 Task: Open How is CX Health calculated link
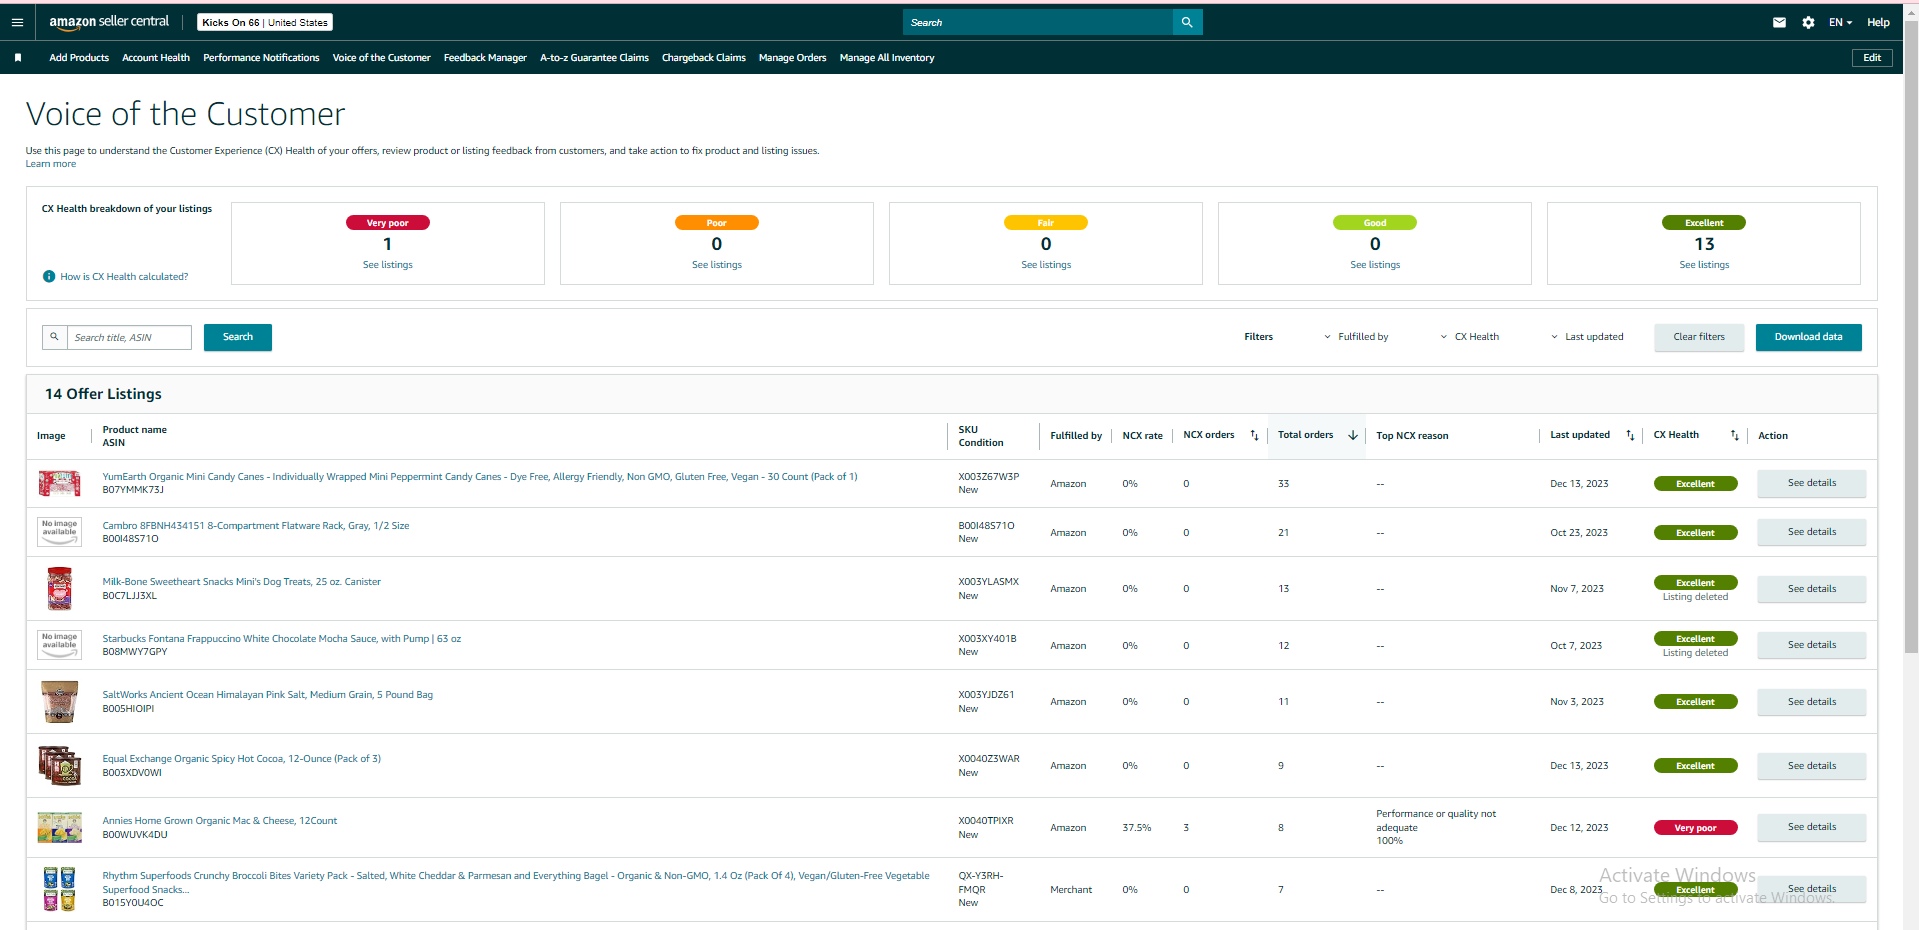coord(124,277)
